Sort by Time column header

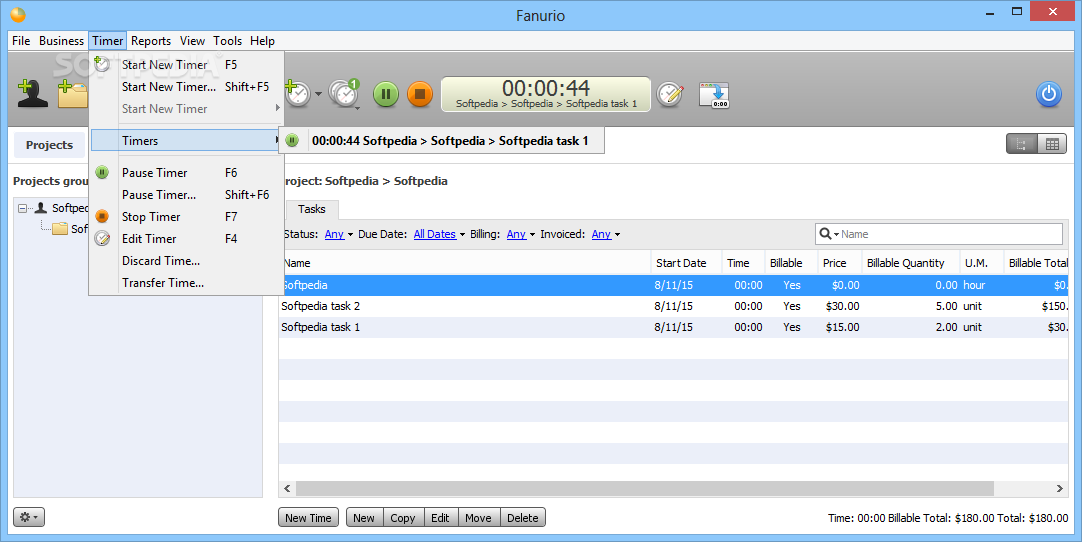coord(742,263)
